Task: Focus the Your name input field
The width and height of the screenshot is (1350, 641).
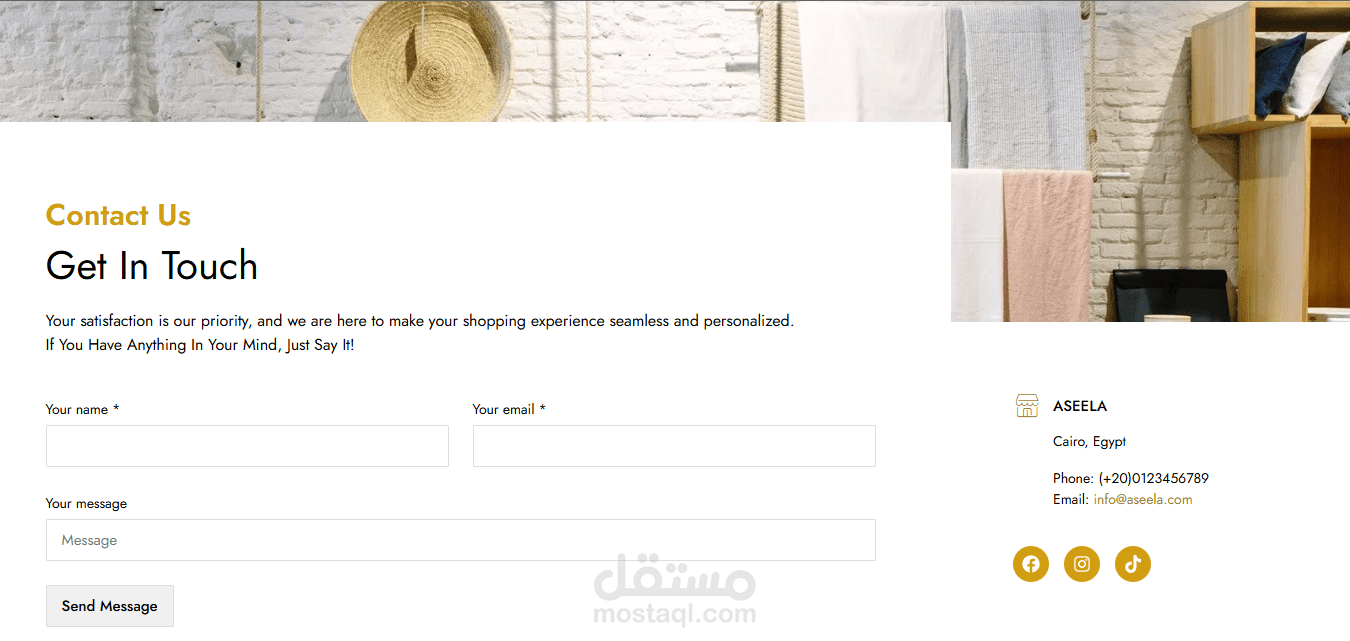Action: 247,446
